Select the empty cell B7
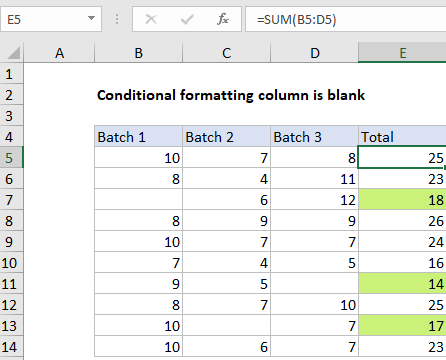Image resolution: width=446 pixels, height=360 pixels. 139,200
